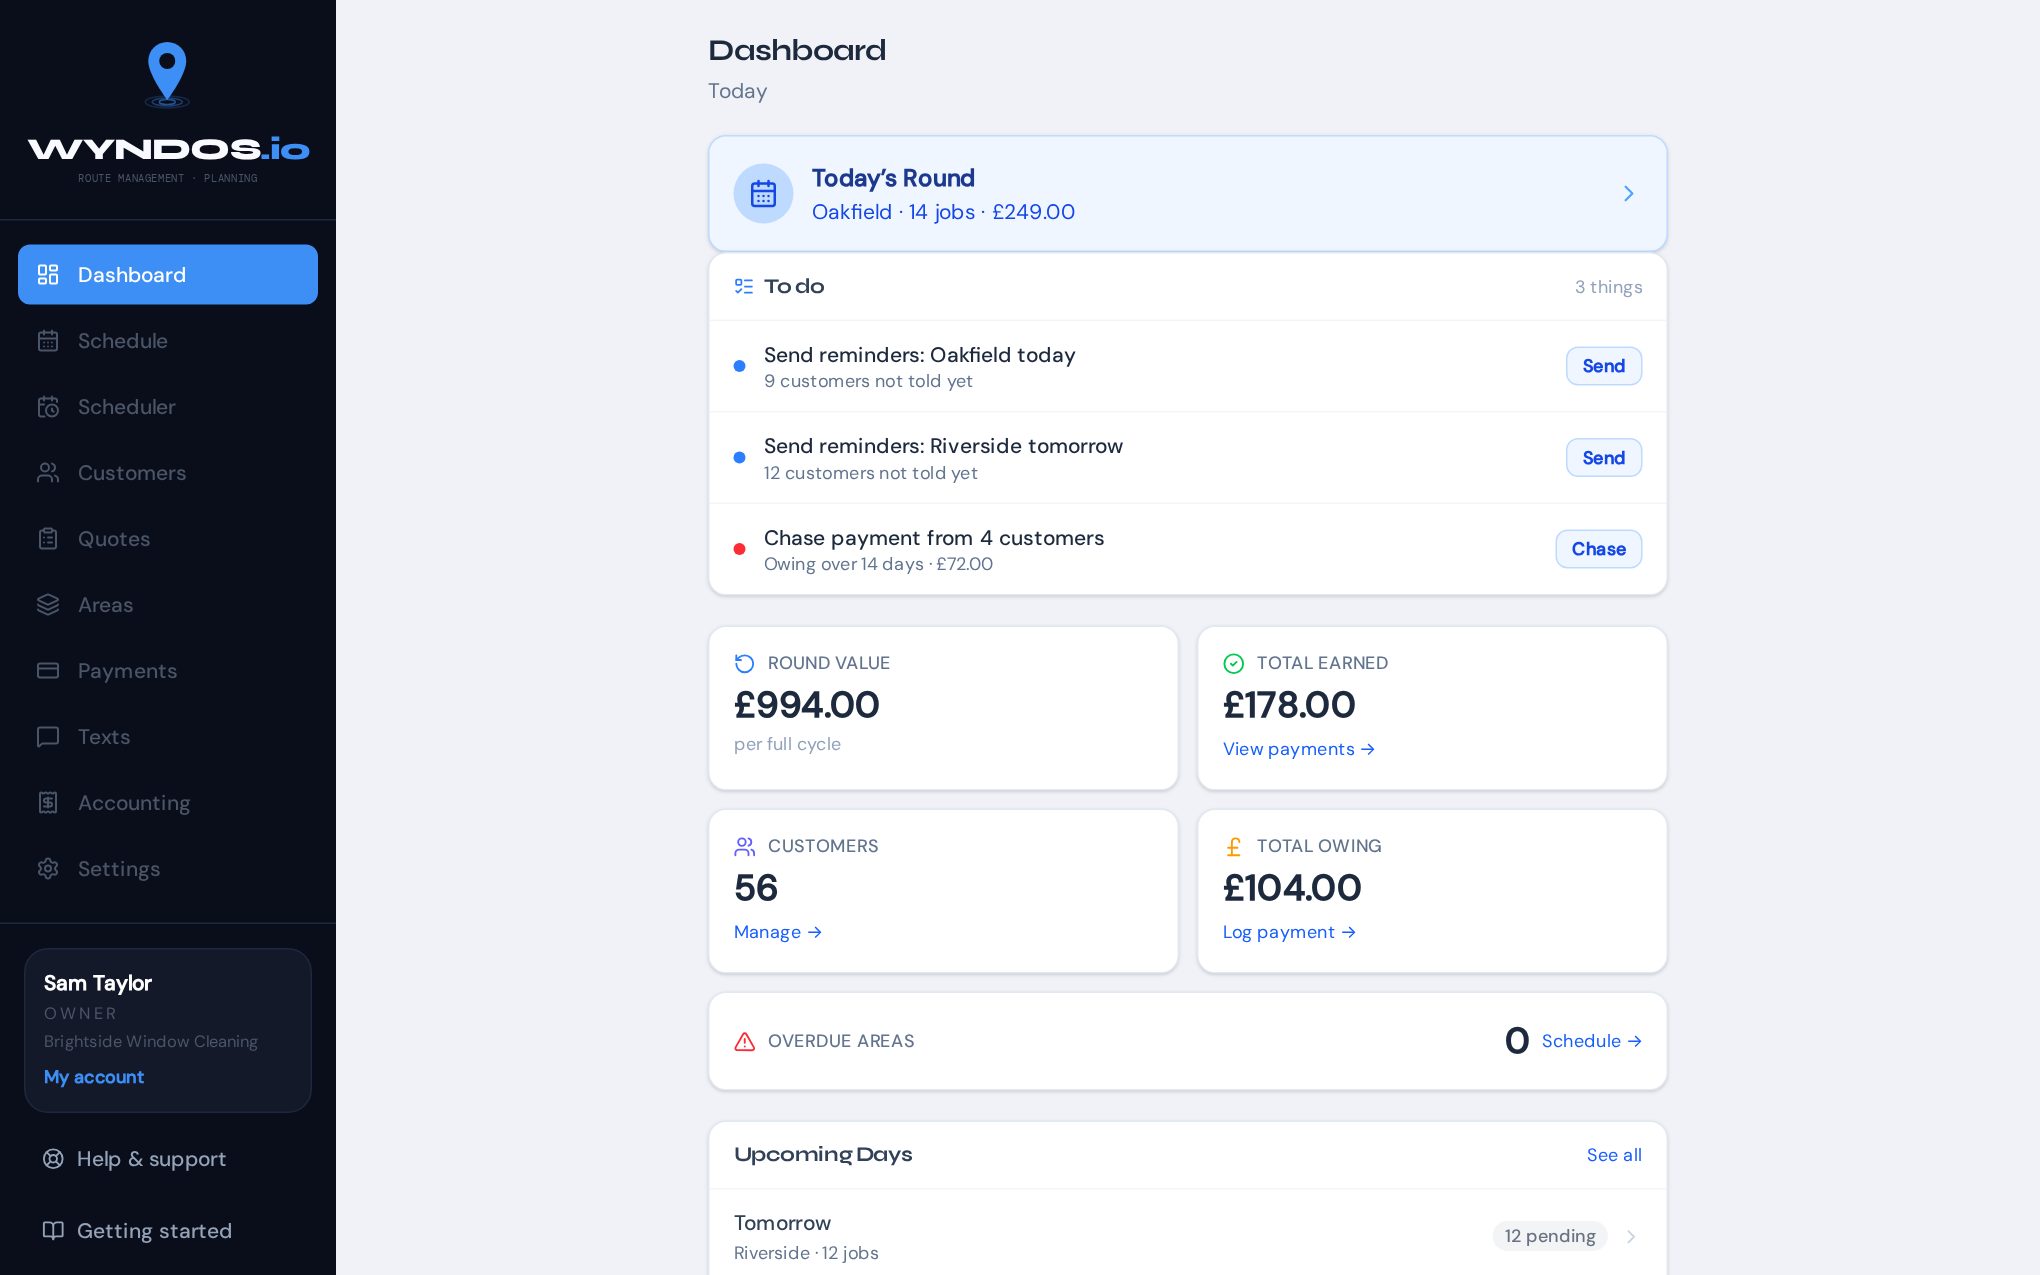
Task: Click the Manage customers link
Action: pyautogui.click(x=778, y=932)
